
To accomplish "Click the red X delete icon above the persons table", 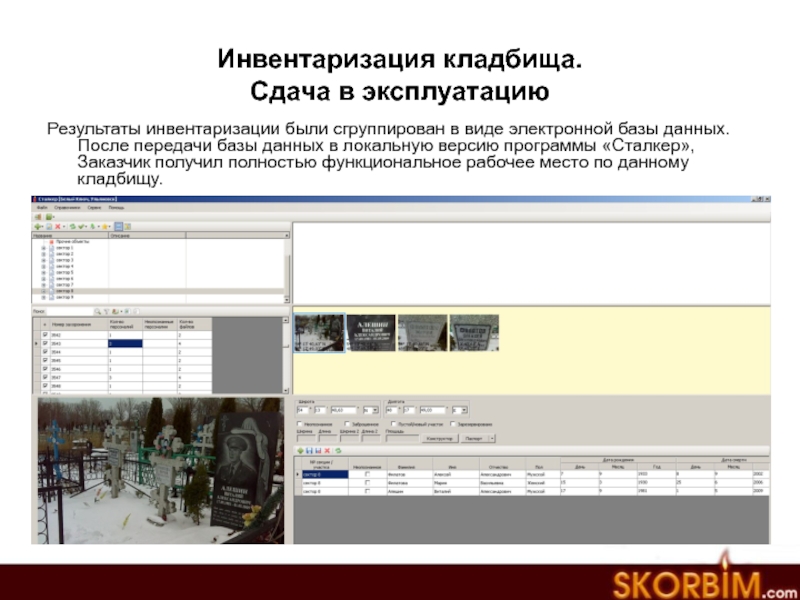I will [x=327, y=451].
